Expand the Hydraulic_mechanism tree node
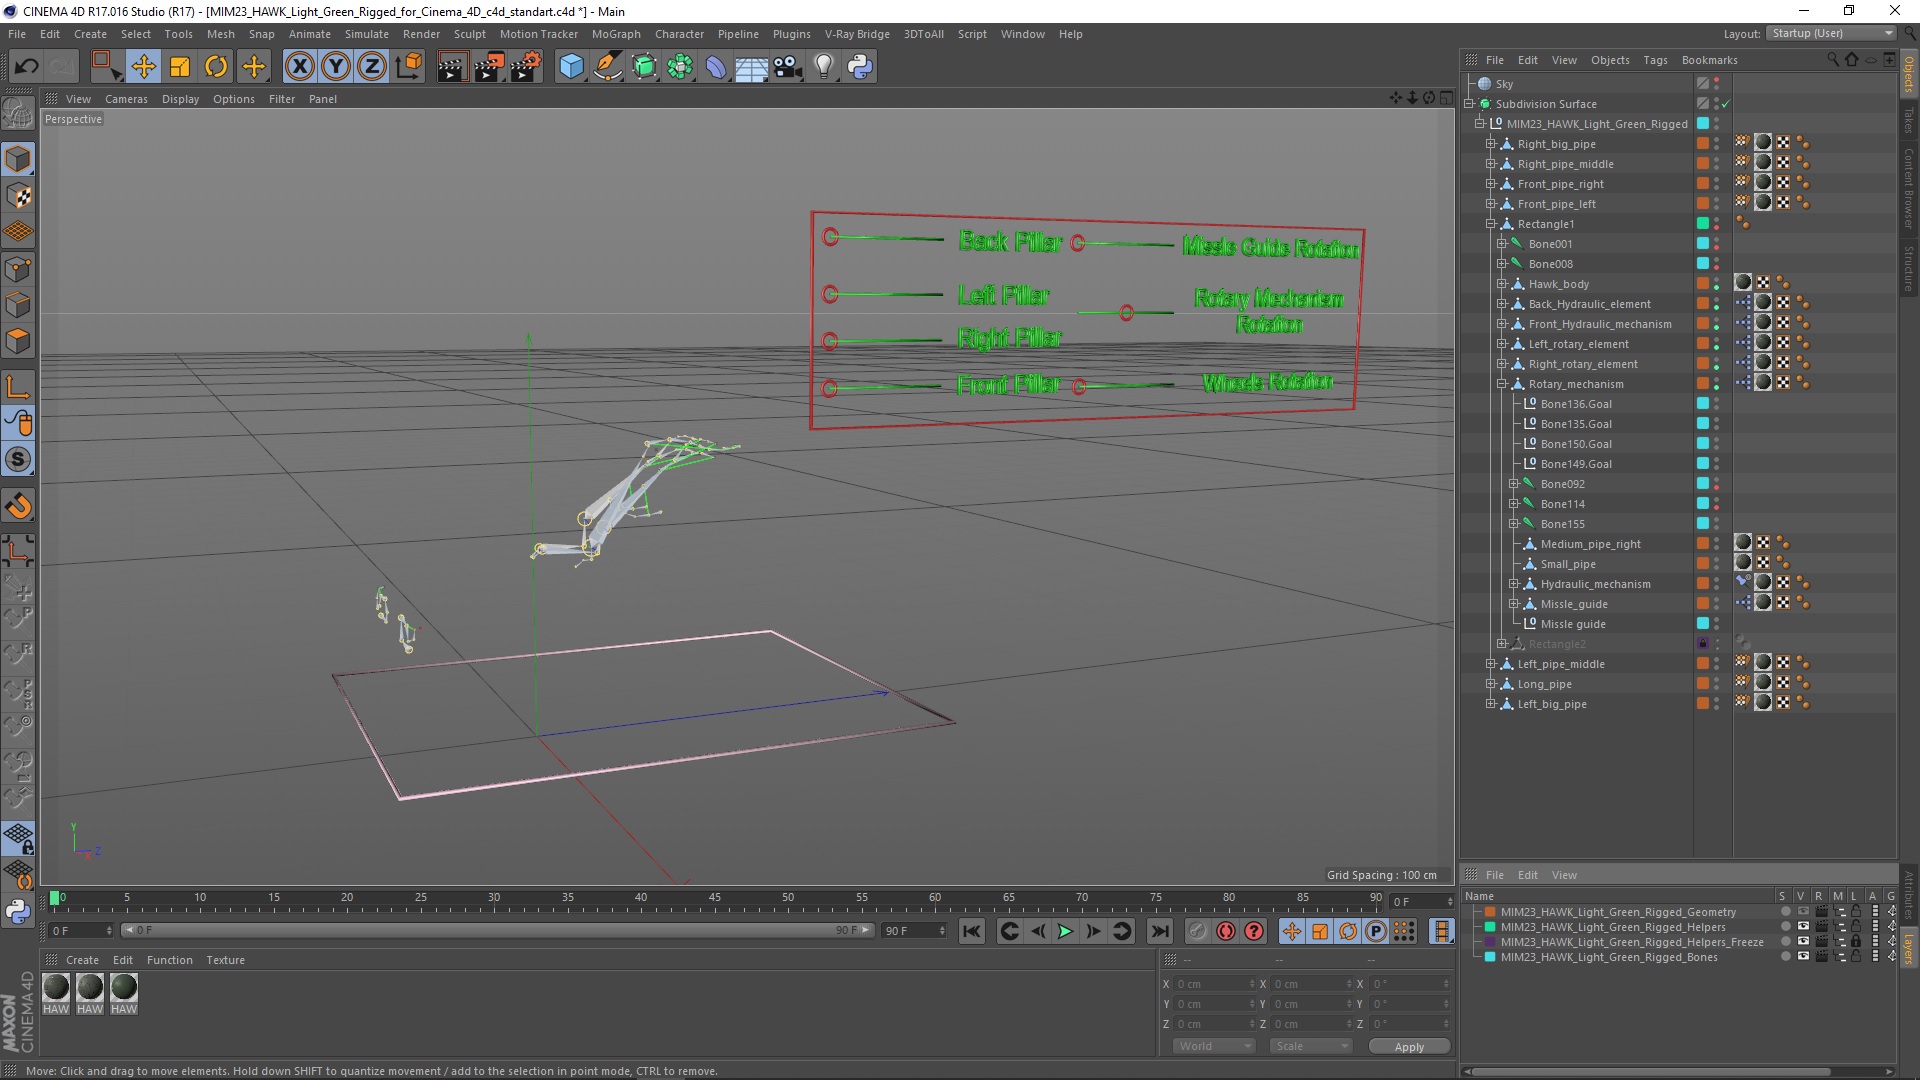 coord(1514,584)
